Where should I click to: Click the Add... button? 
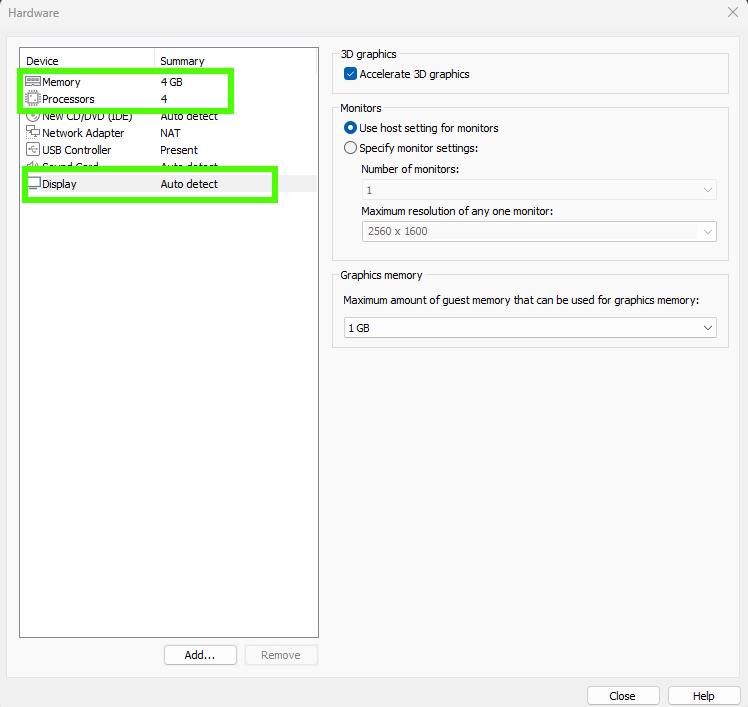pyautogui.click(x=200, y=655)
